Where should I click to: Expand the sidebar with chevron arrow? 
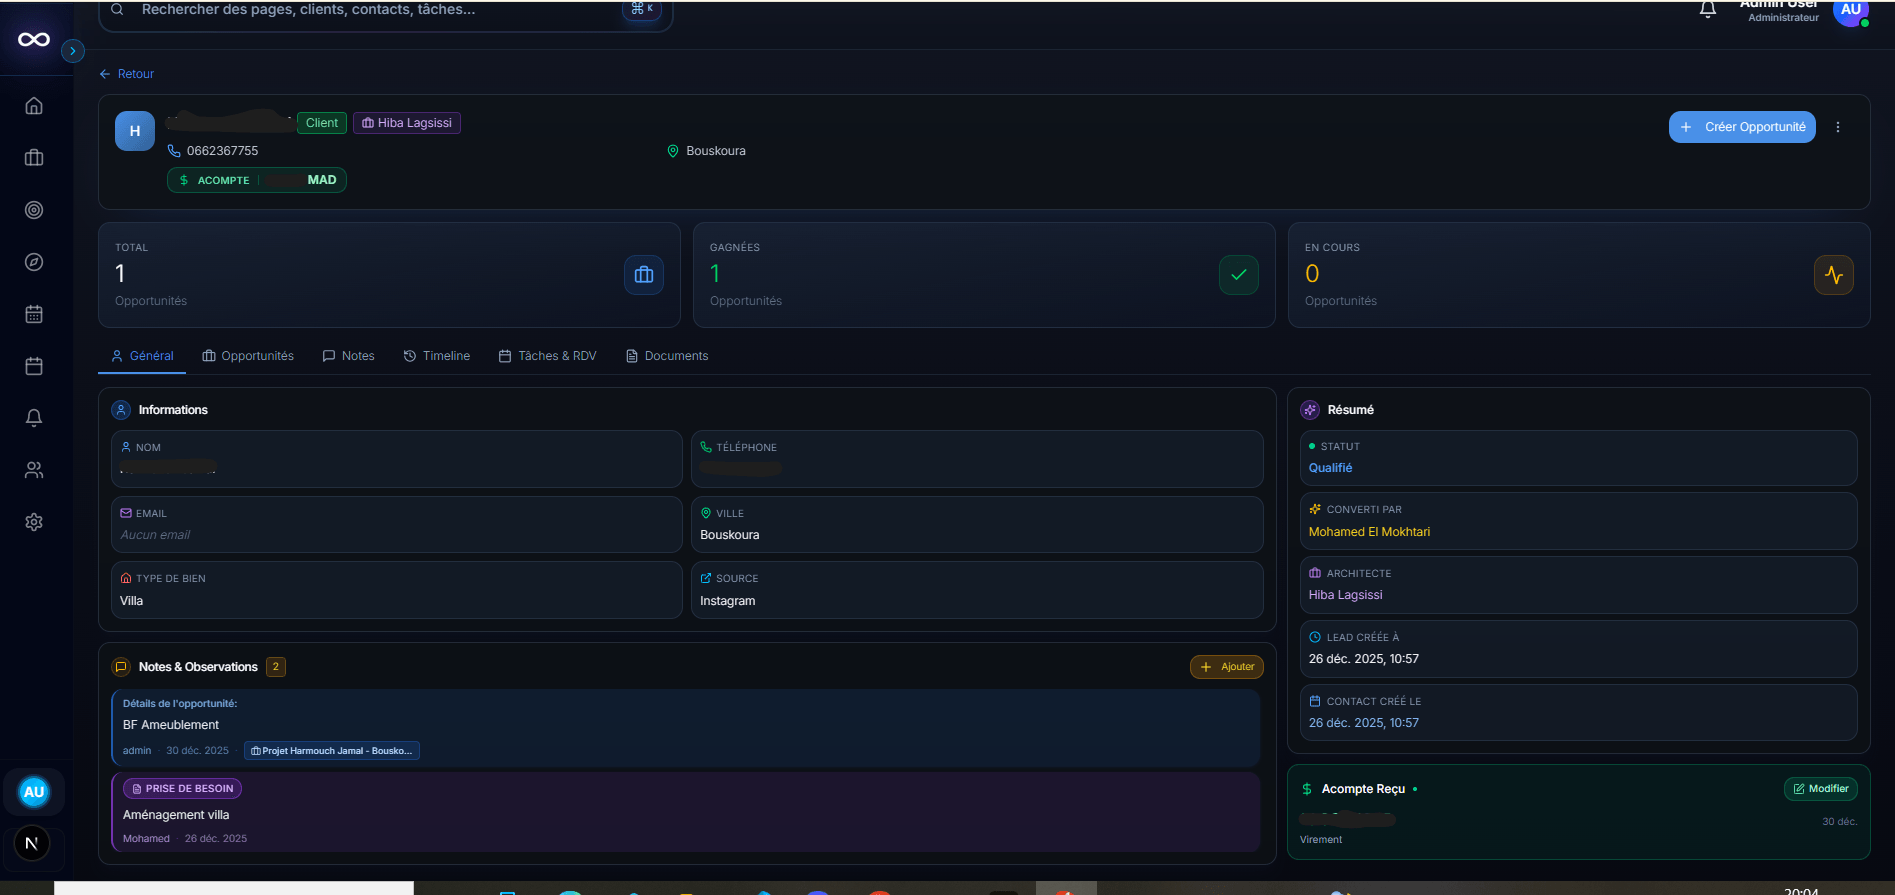pos(72,51)
